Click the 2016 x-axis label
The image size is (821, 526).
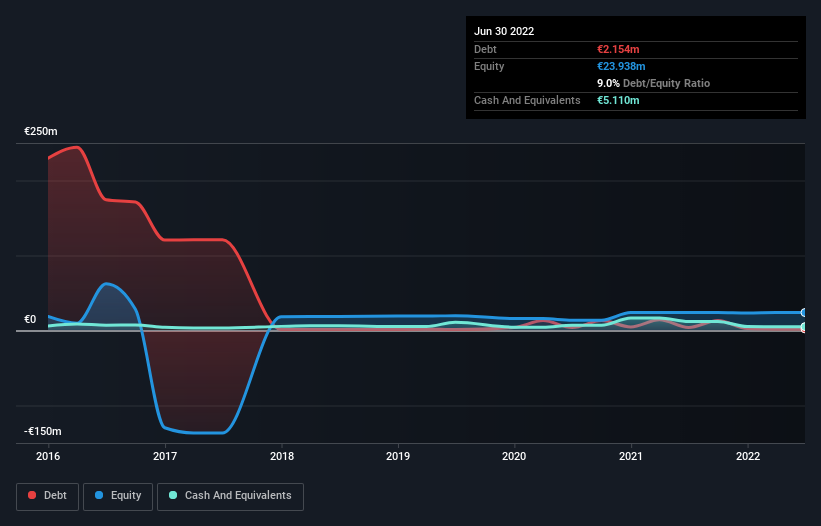pyautogui.click(x=48, y=456)
